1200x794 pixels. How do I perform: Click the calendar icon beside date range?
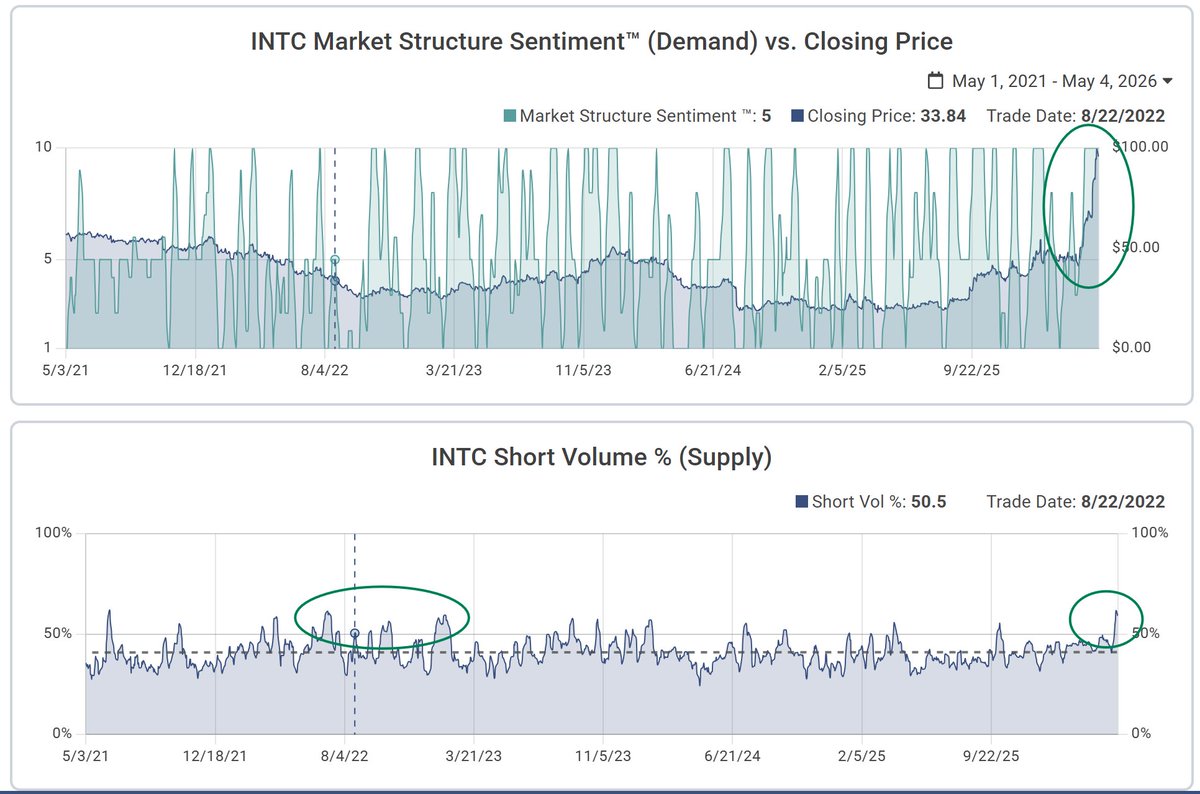[x=936, y=81]
